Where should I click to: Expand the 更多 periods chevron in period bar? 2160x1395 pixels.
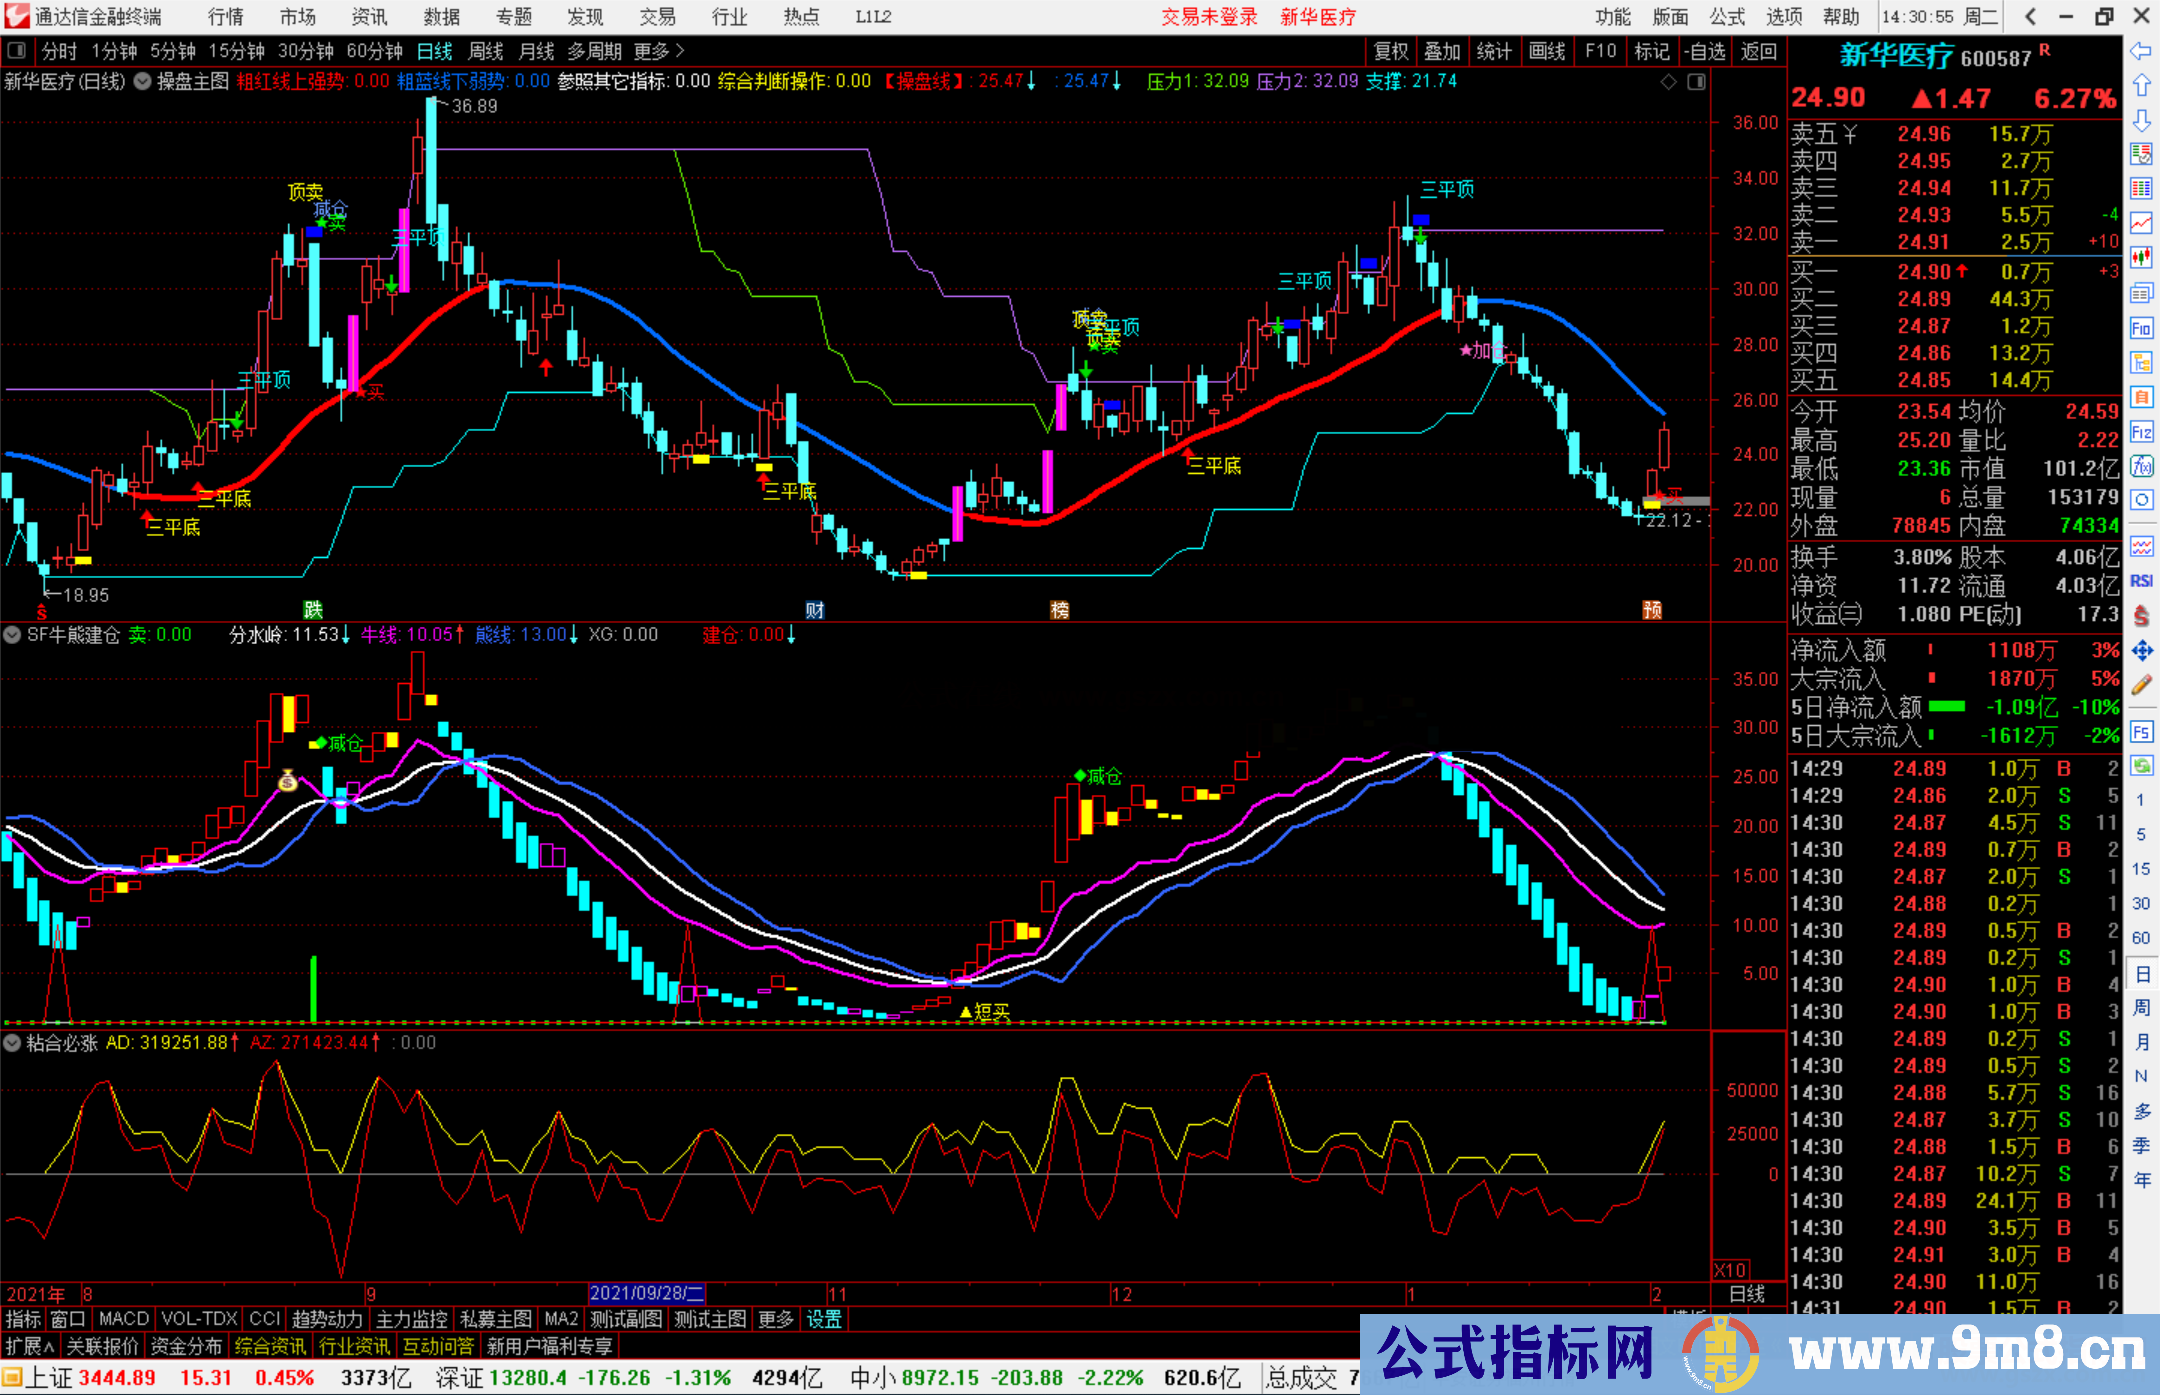coord(680,51)
